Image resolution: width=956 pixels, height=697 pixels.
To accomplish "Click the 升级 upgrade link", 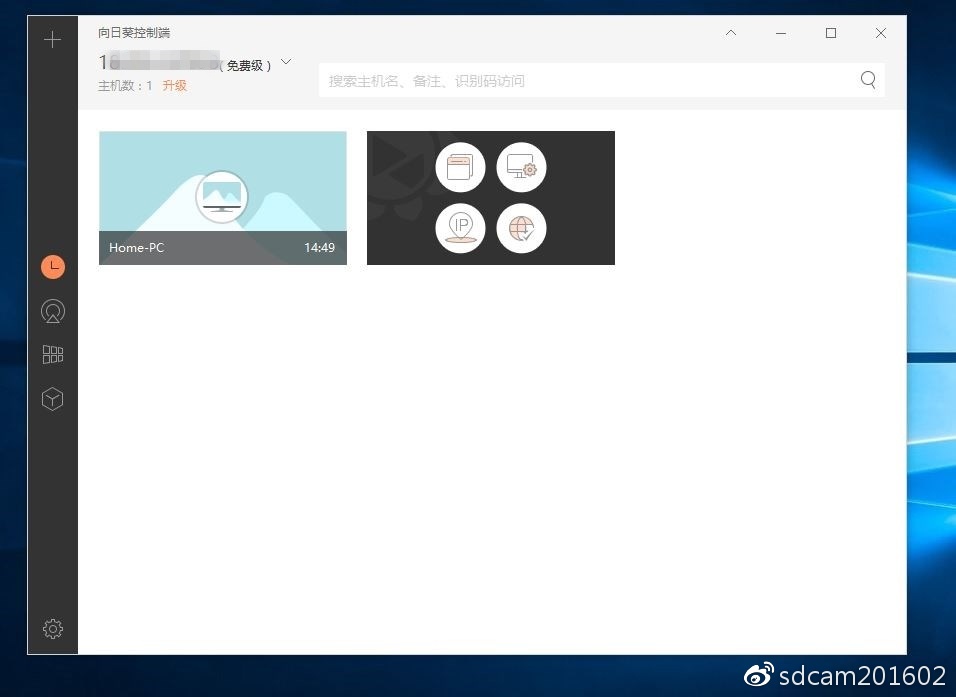I will (x=174, y=85).
